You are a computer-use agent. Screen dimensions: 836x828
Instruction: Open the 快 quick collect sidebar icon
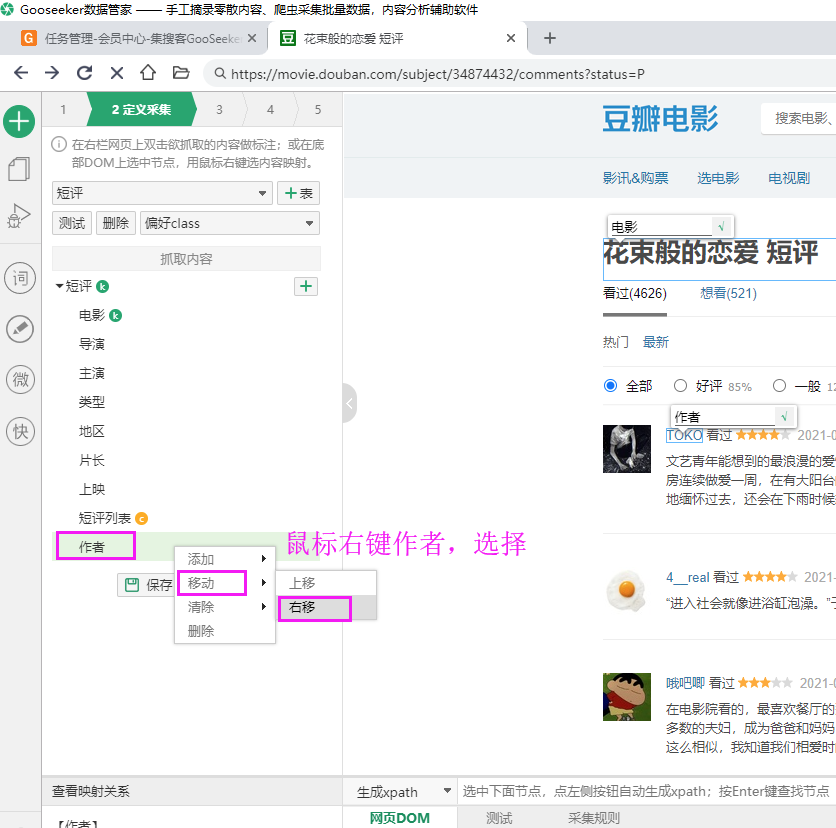pyautogui.click(x=20, y=431)
